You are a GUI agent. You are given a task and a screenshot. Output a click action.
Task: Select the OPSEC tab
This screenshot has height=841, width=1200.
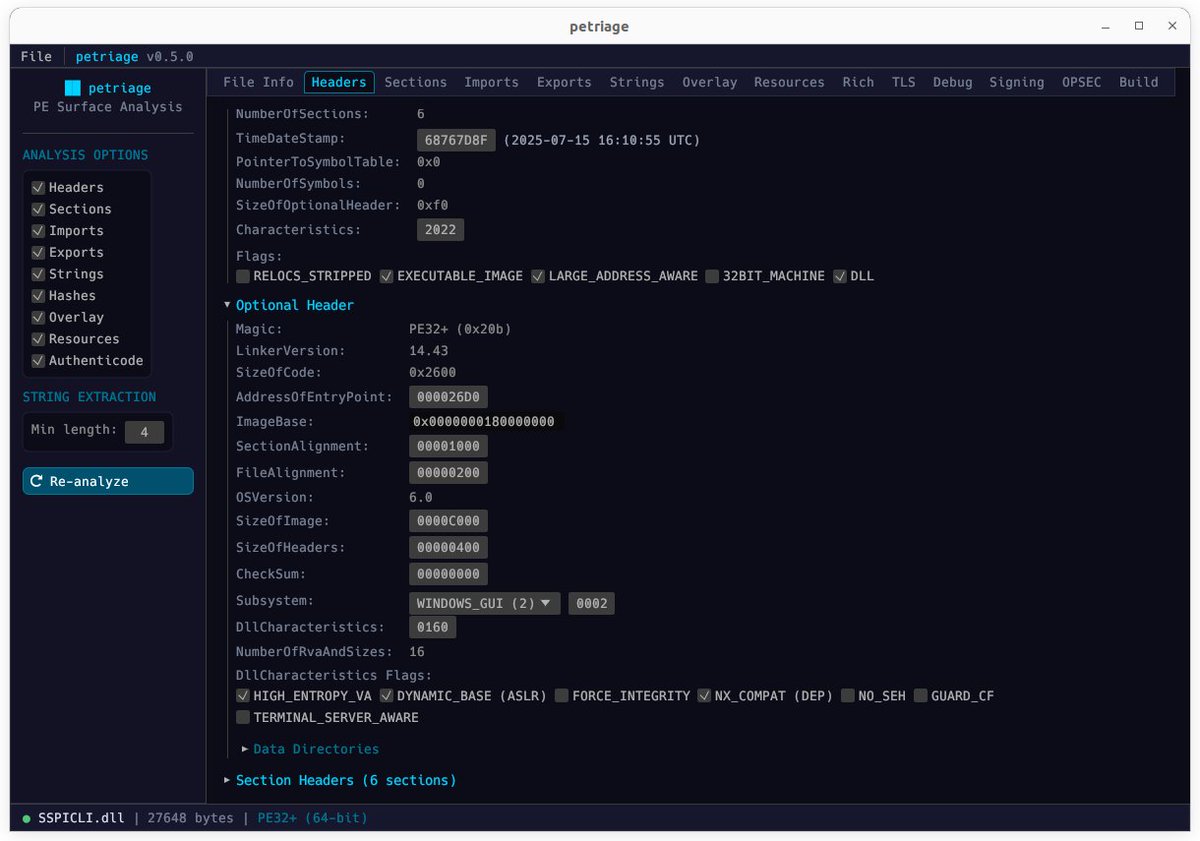(x=1081, y=82)
